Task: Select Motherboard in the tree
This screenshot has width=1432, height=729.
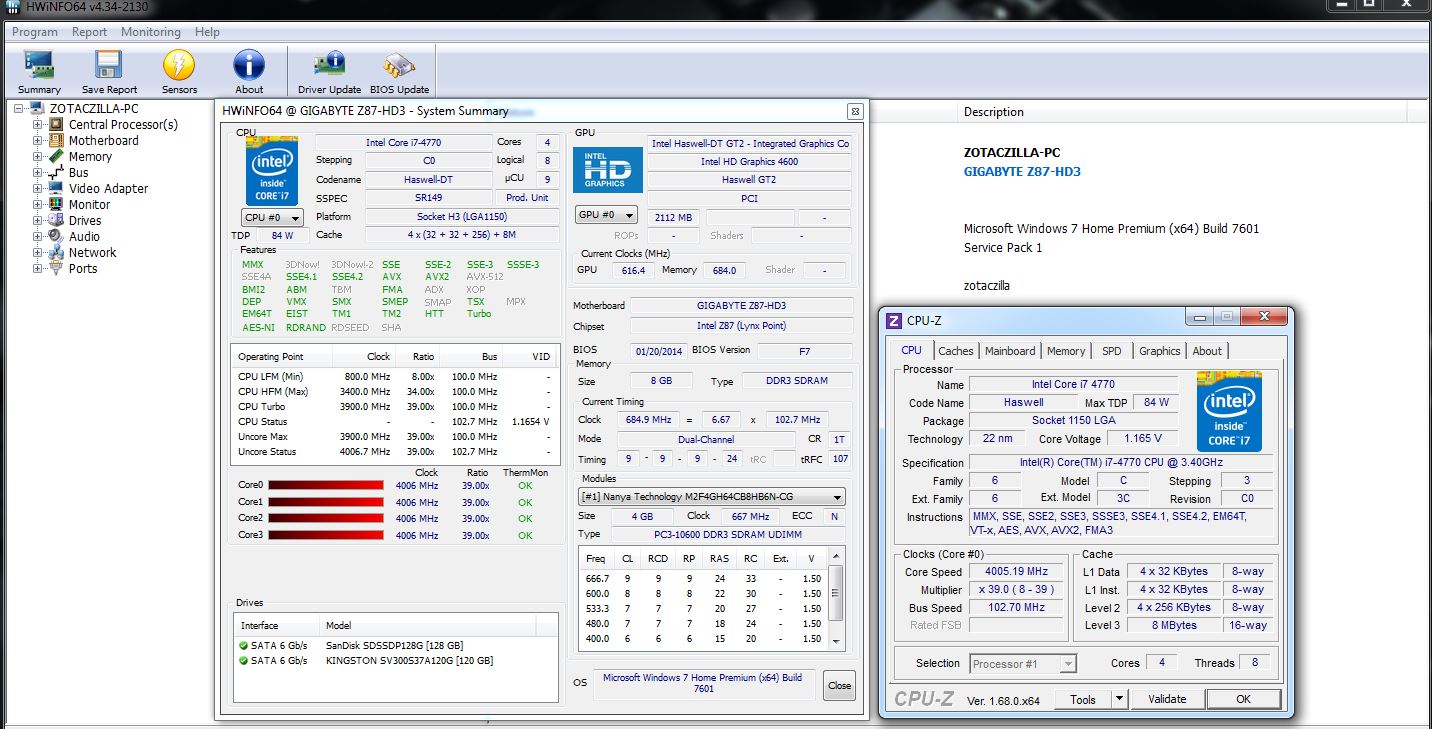Action: tap(104, 141)
